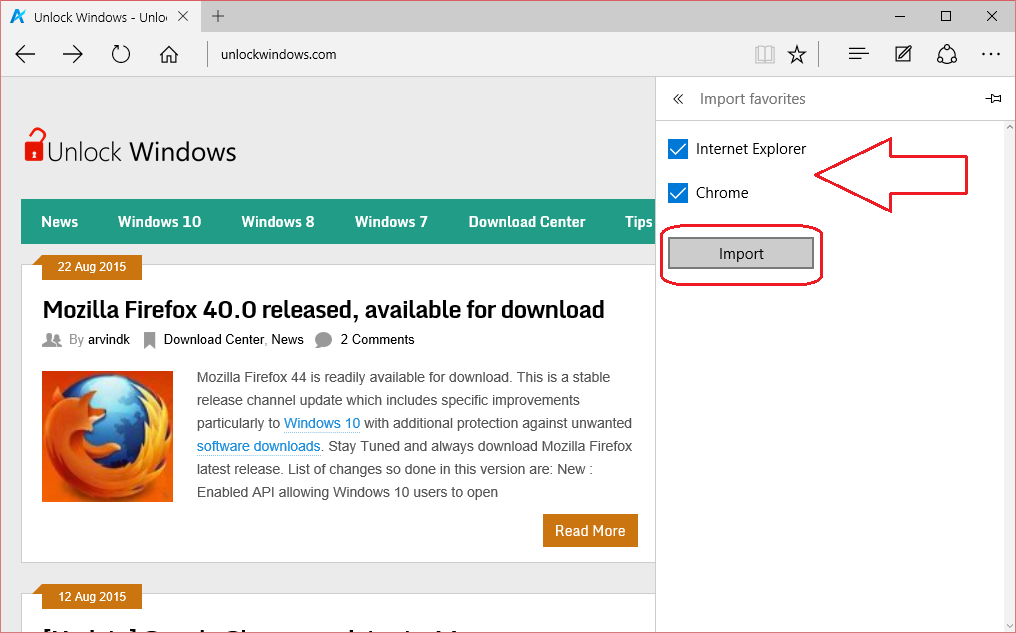1016x633 pixels.
Task: Go back using double chevron in pane
Action: click(x=678, y=98)
